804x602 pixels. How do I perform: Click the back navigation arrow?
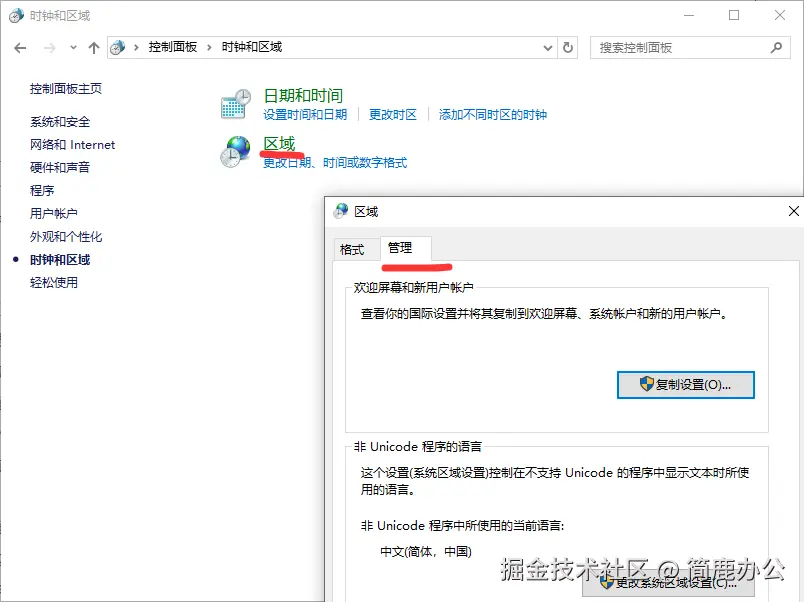20,46
